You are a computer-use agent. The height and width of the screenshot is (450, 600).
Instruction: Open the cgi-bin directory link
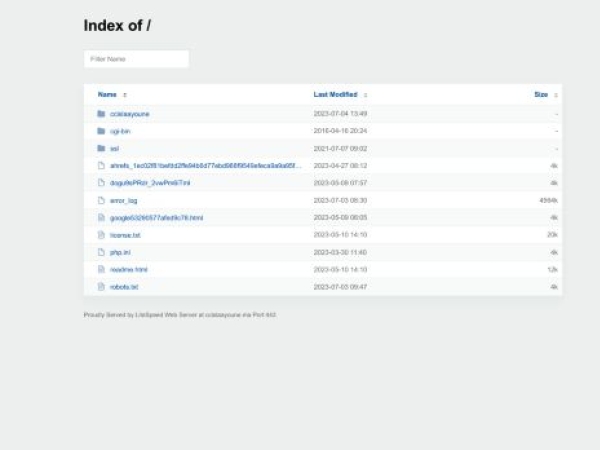pyautogui.click(x=120, y=131)
